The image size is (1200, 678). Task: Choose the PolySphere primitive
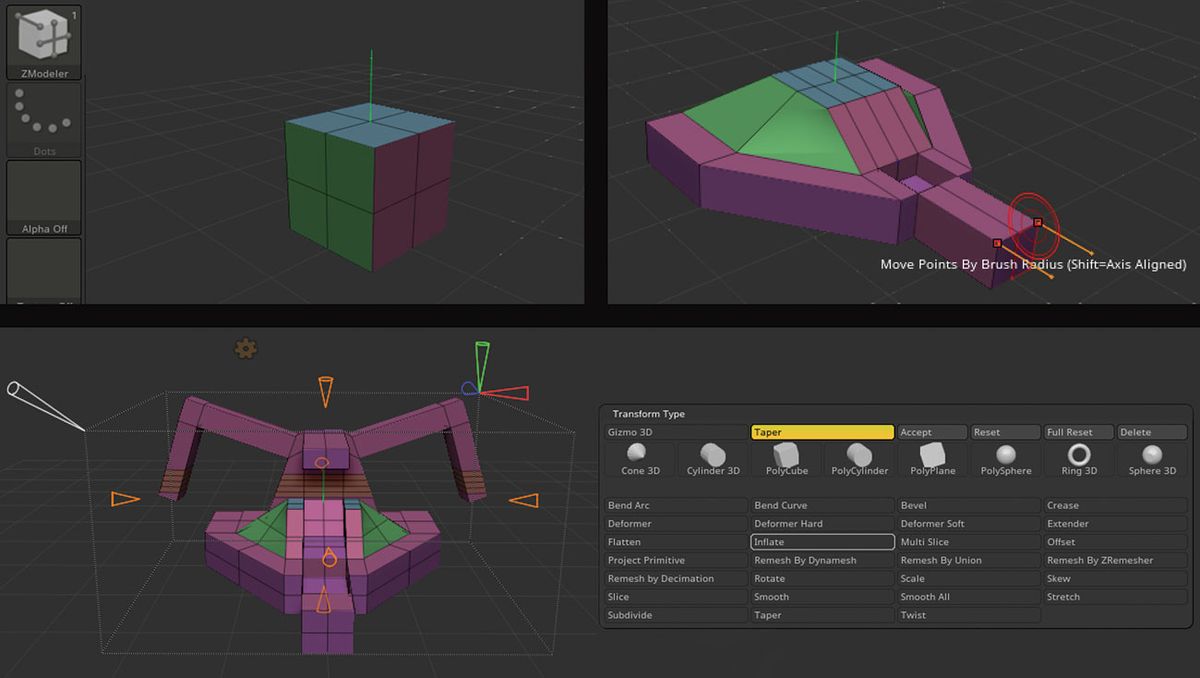point(1004,460)
